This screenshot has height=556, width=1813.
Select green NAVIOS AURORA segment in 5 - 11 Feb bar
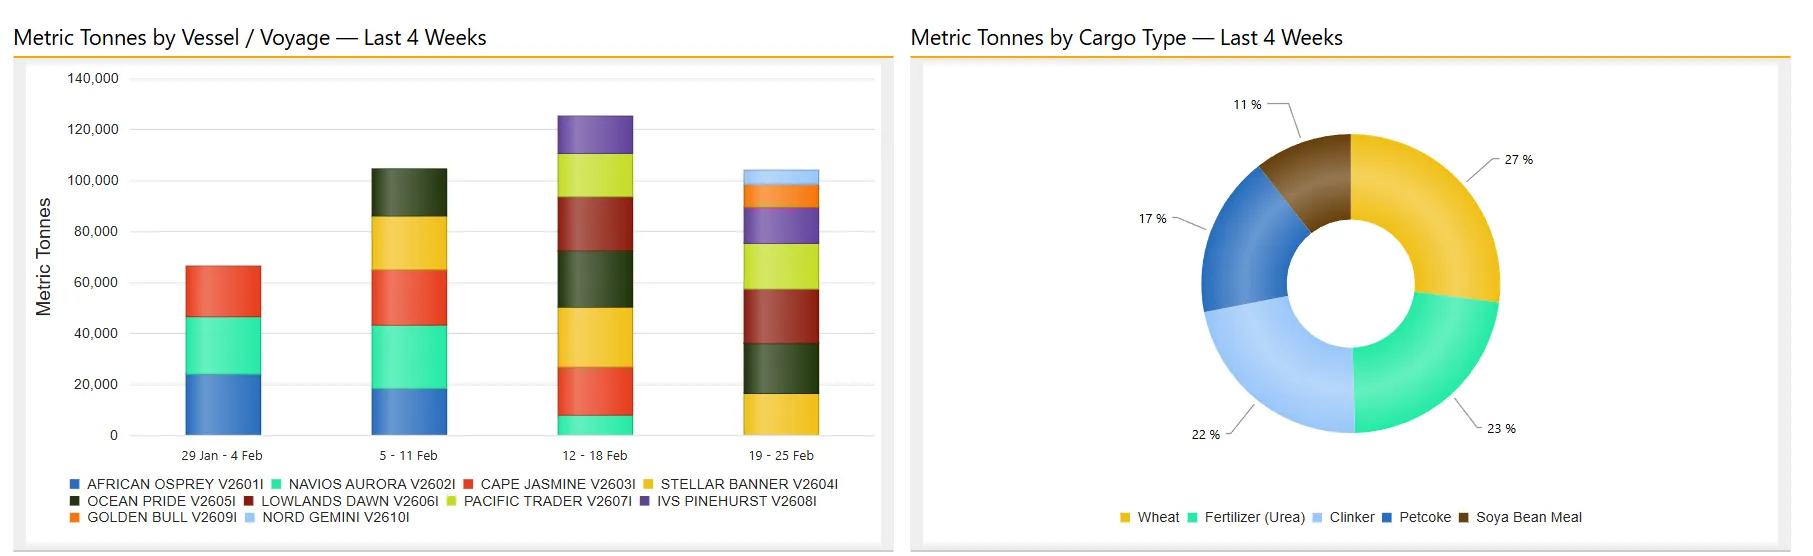pyautogui.click(x=409, y=357)
